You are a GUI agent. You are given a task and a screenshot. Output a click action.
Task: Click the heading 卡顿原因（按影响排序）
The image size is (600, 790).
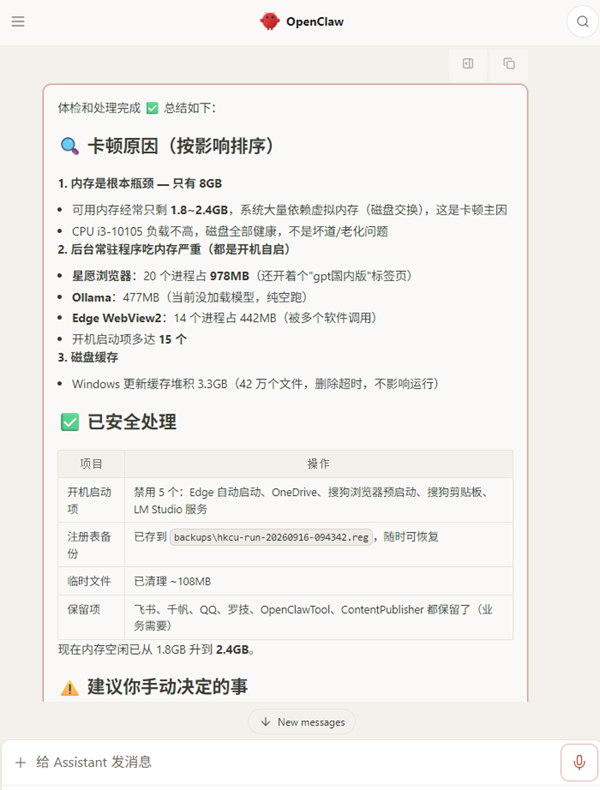point(181,146)
